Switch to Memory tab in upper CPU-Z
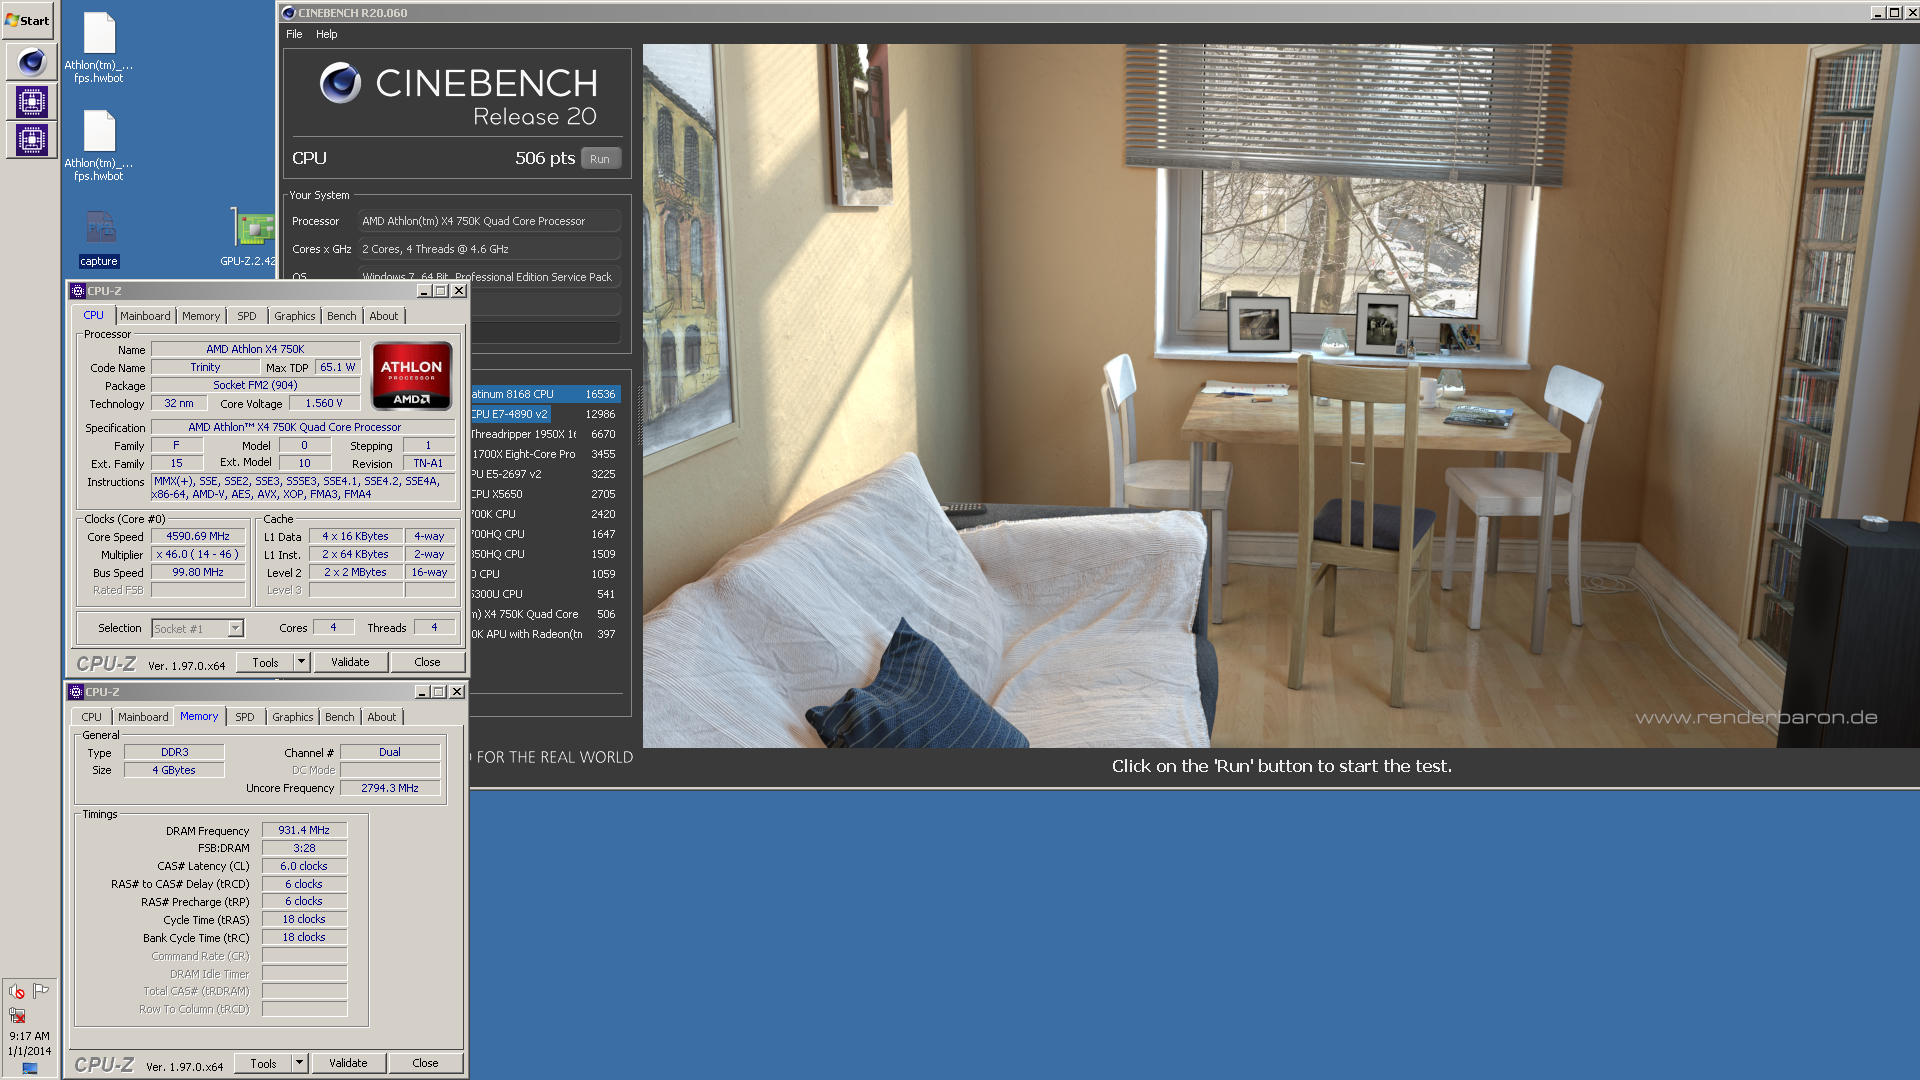The width and height of the screenshot is (1920, 1080). click(x=201, y=316)
